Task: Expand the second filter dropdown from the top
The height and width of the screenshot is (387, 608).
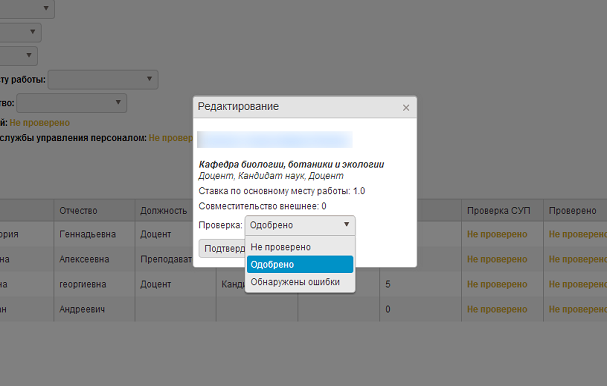Action: point(33,31)
